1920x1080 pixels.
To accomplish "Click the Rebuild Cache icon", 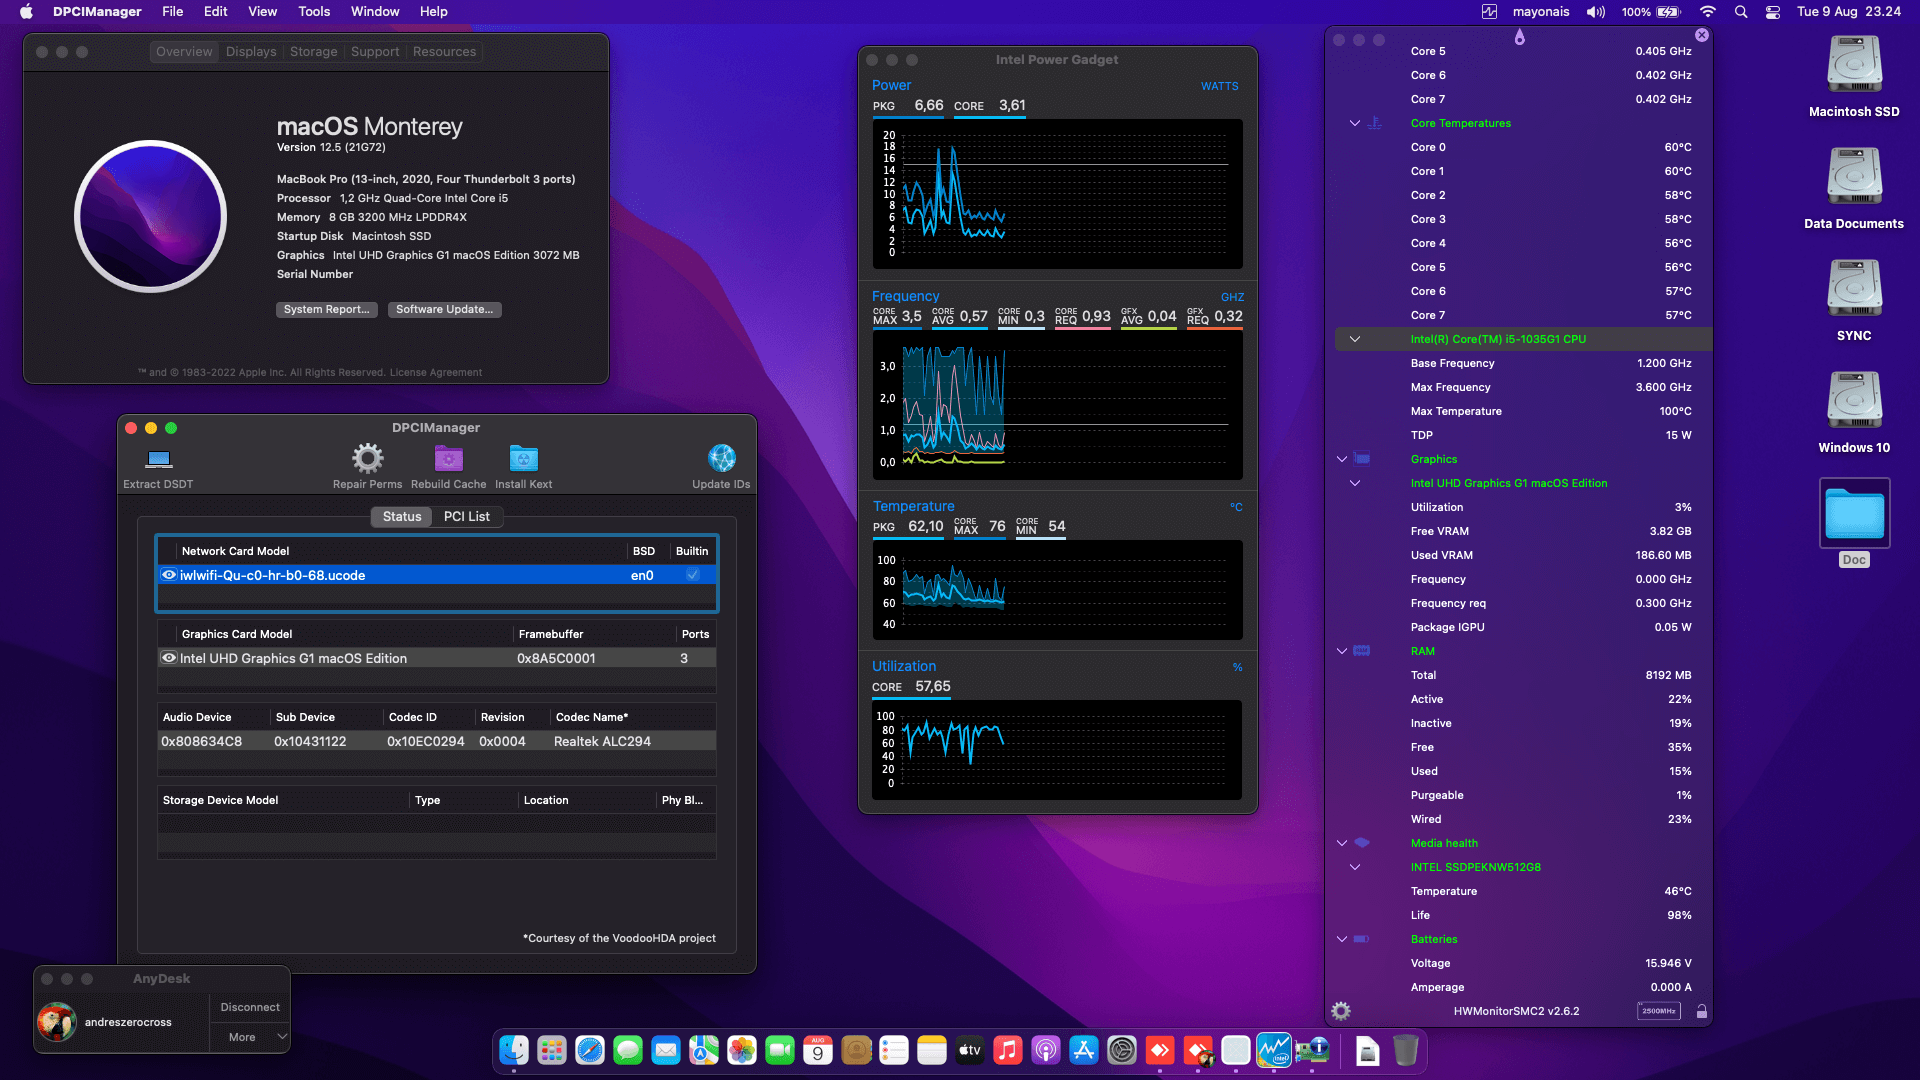I will [x=448, y=459].
